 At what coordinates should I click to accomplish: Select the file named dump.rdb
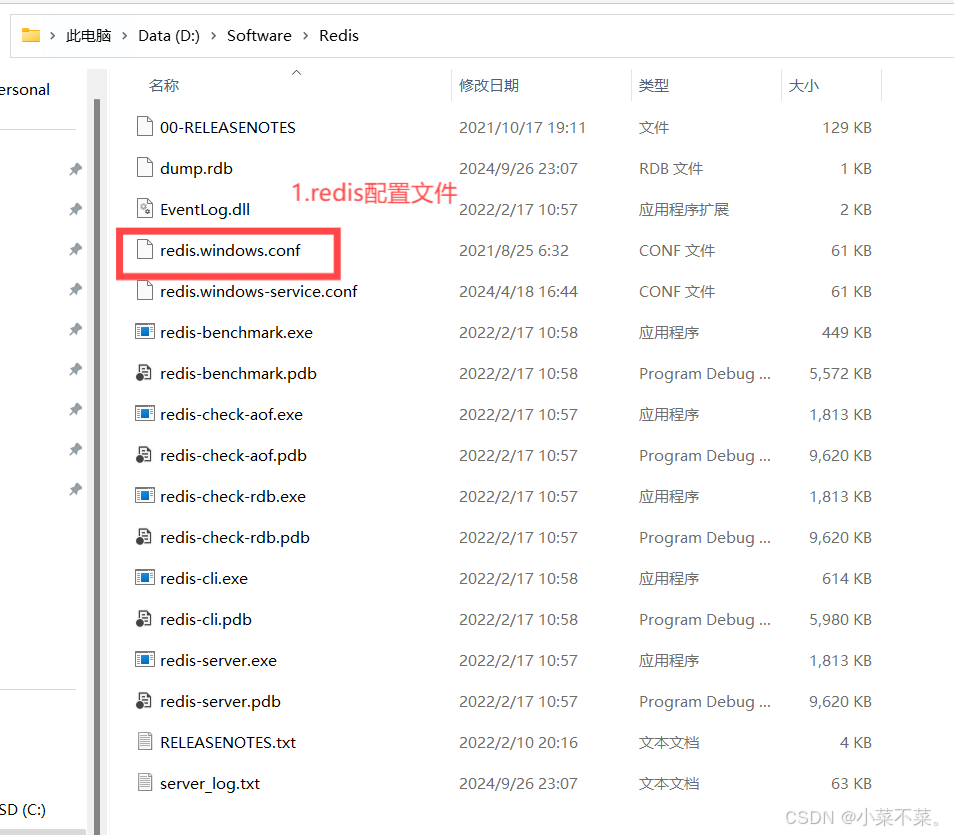[x=197, y=169]
